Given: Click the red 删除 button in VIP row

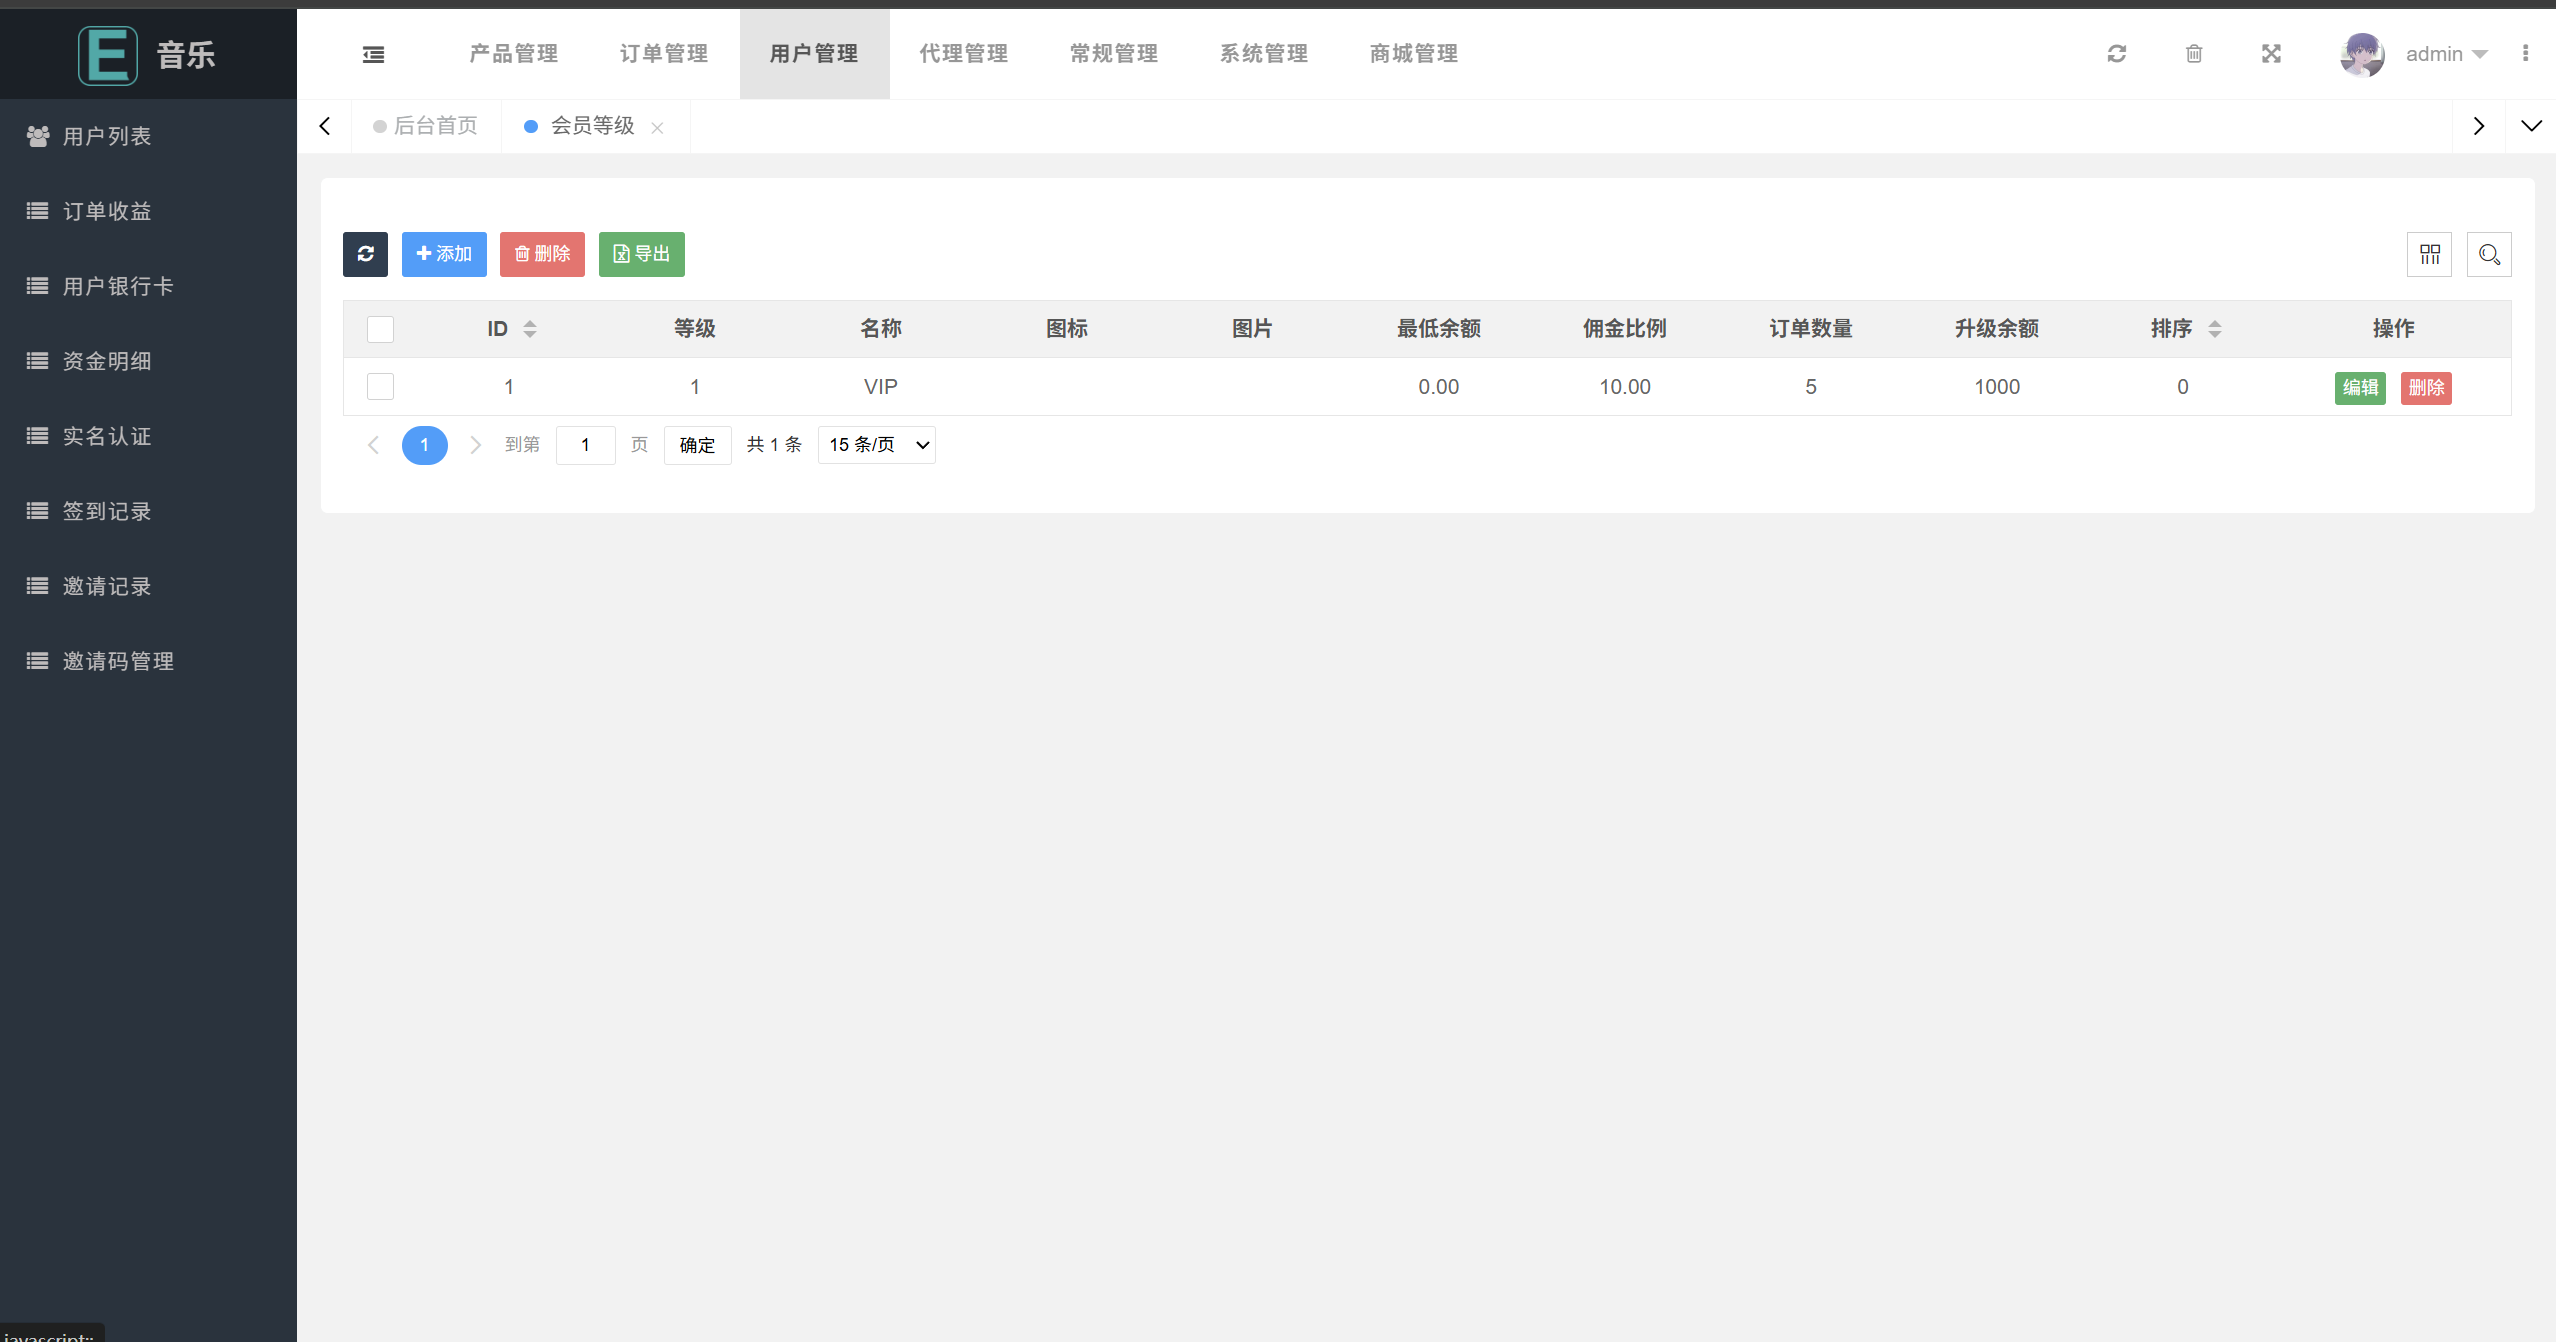Looking at the screenshot, I should pyautogui.click(x=2426, y=388).
